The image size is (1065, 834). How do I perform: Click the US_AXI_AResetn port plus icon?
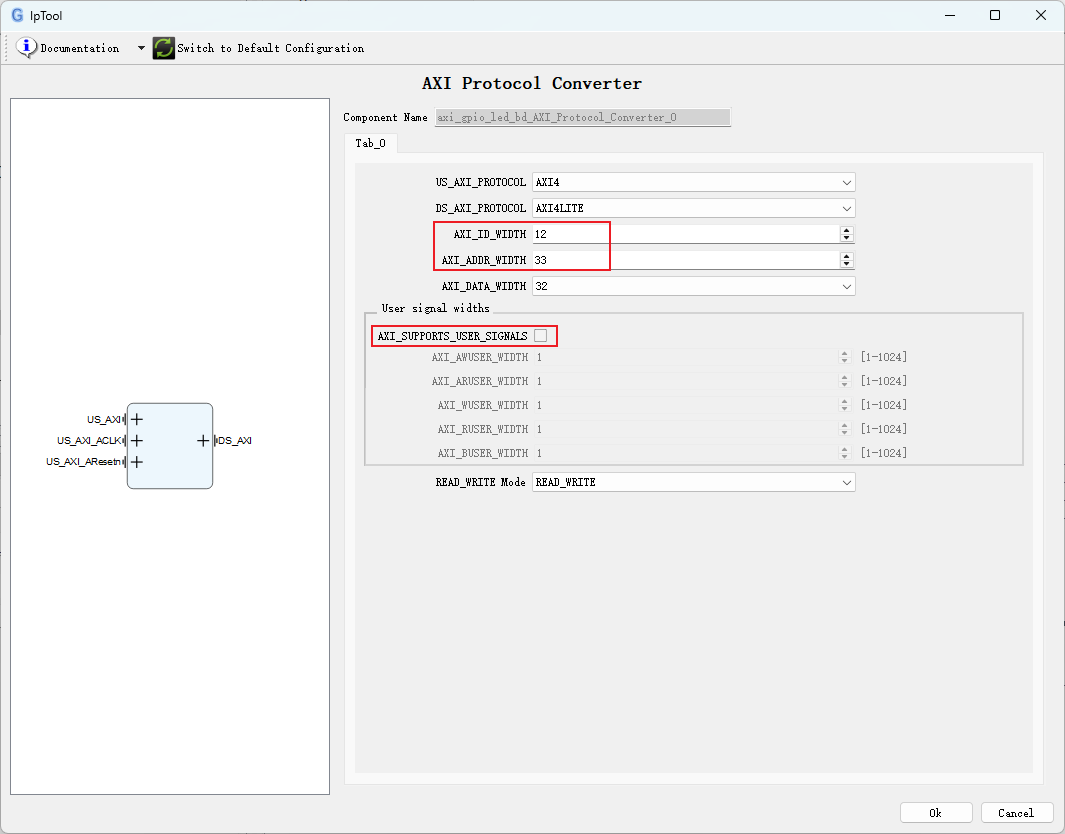pos(137,462)
